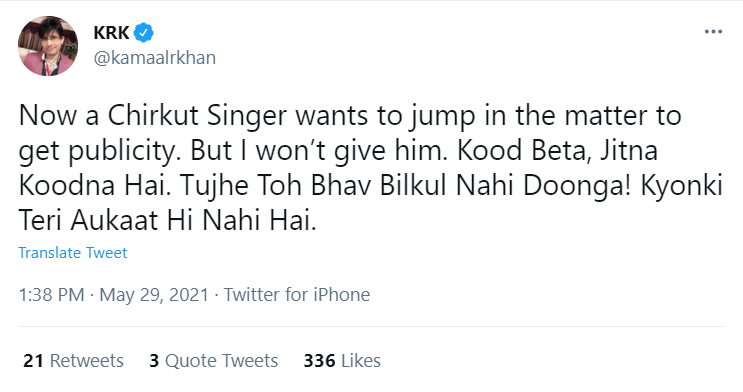Viewport: 743px width, 392px height.
Task: Open KRK's profile picture avatar
Action: click(x=47, y=46)
